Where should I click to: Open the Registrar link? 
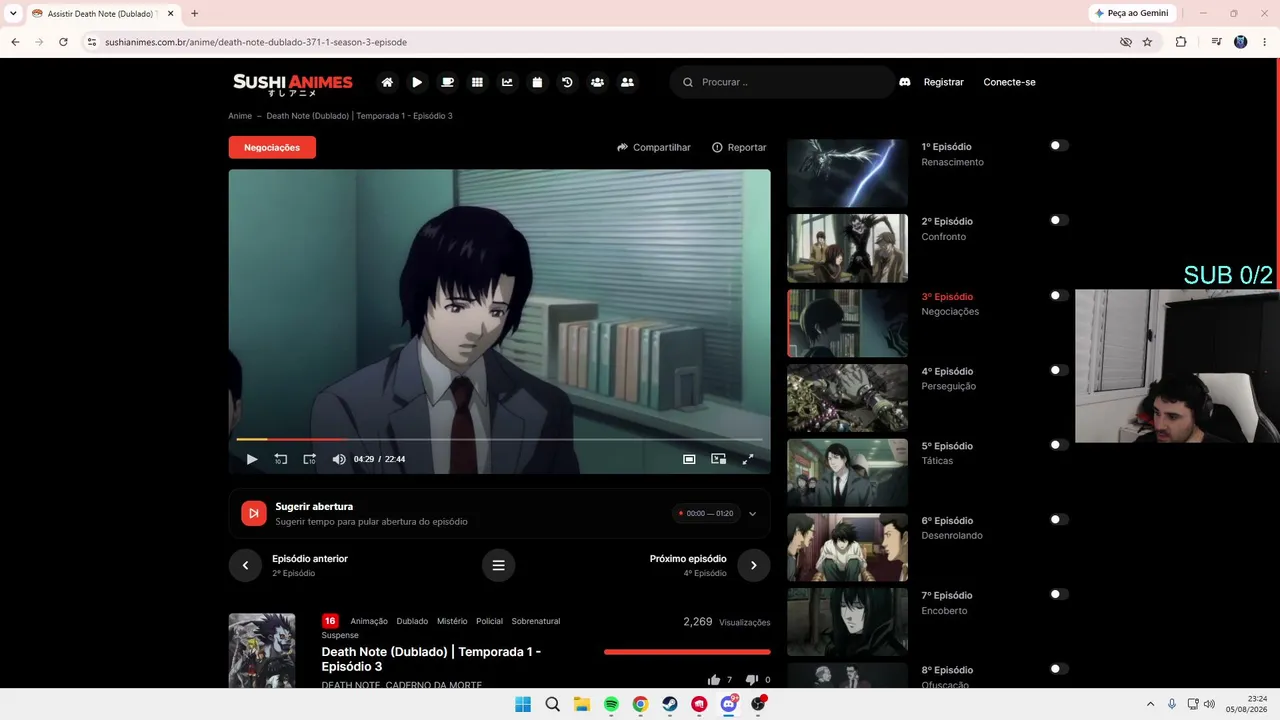point(944,82)
